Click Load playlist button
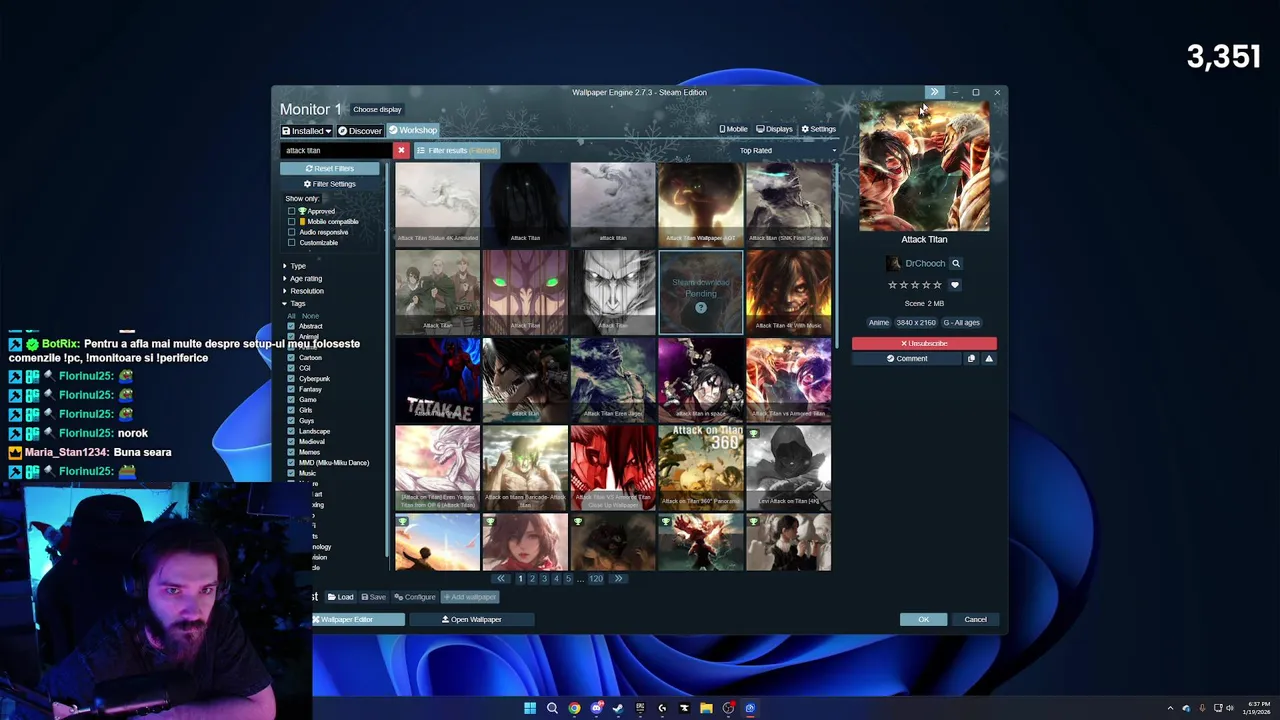The width and height of the screenshot is (1280, 720). [x=341, y=597]
